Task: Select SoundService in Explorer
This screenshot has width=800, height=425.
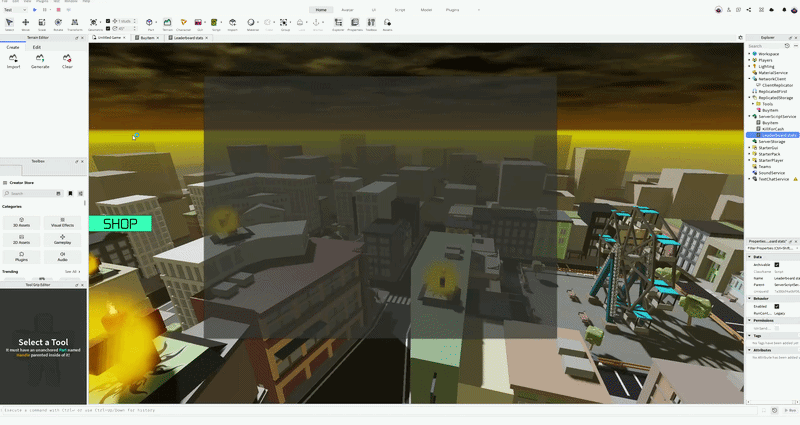Action: (772, 172)
